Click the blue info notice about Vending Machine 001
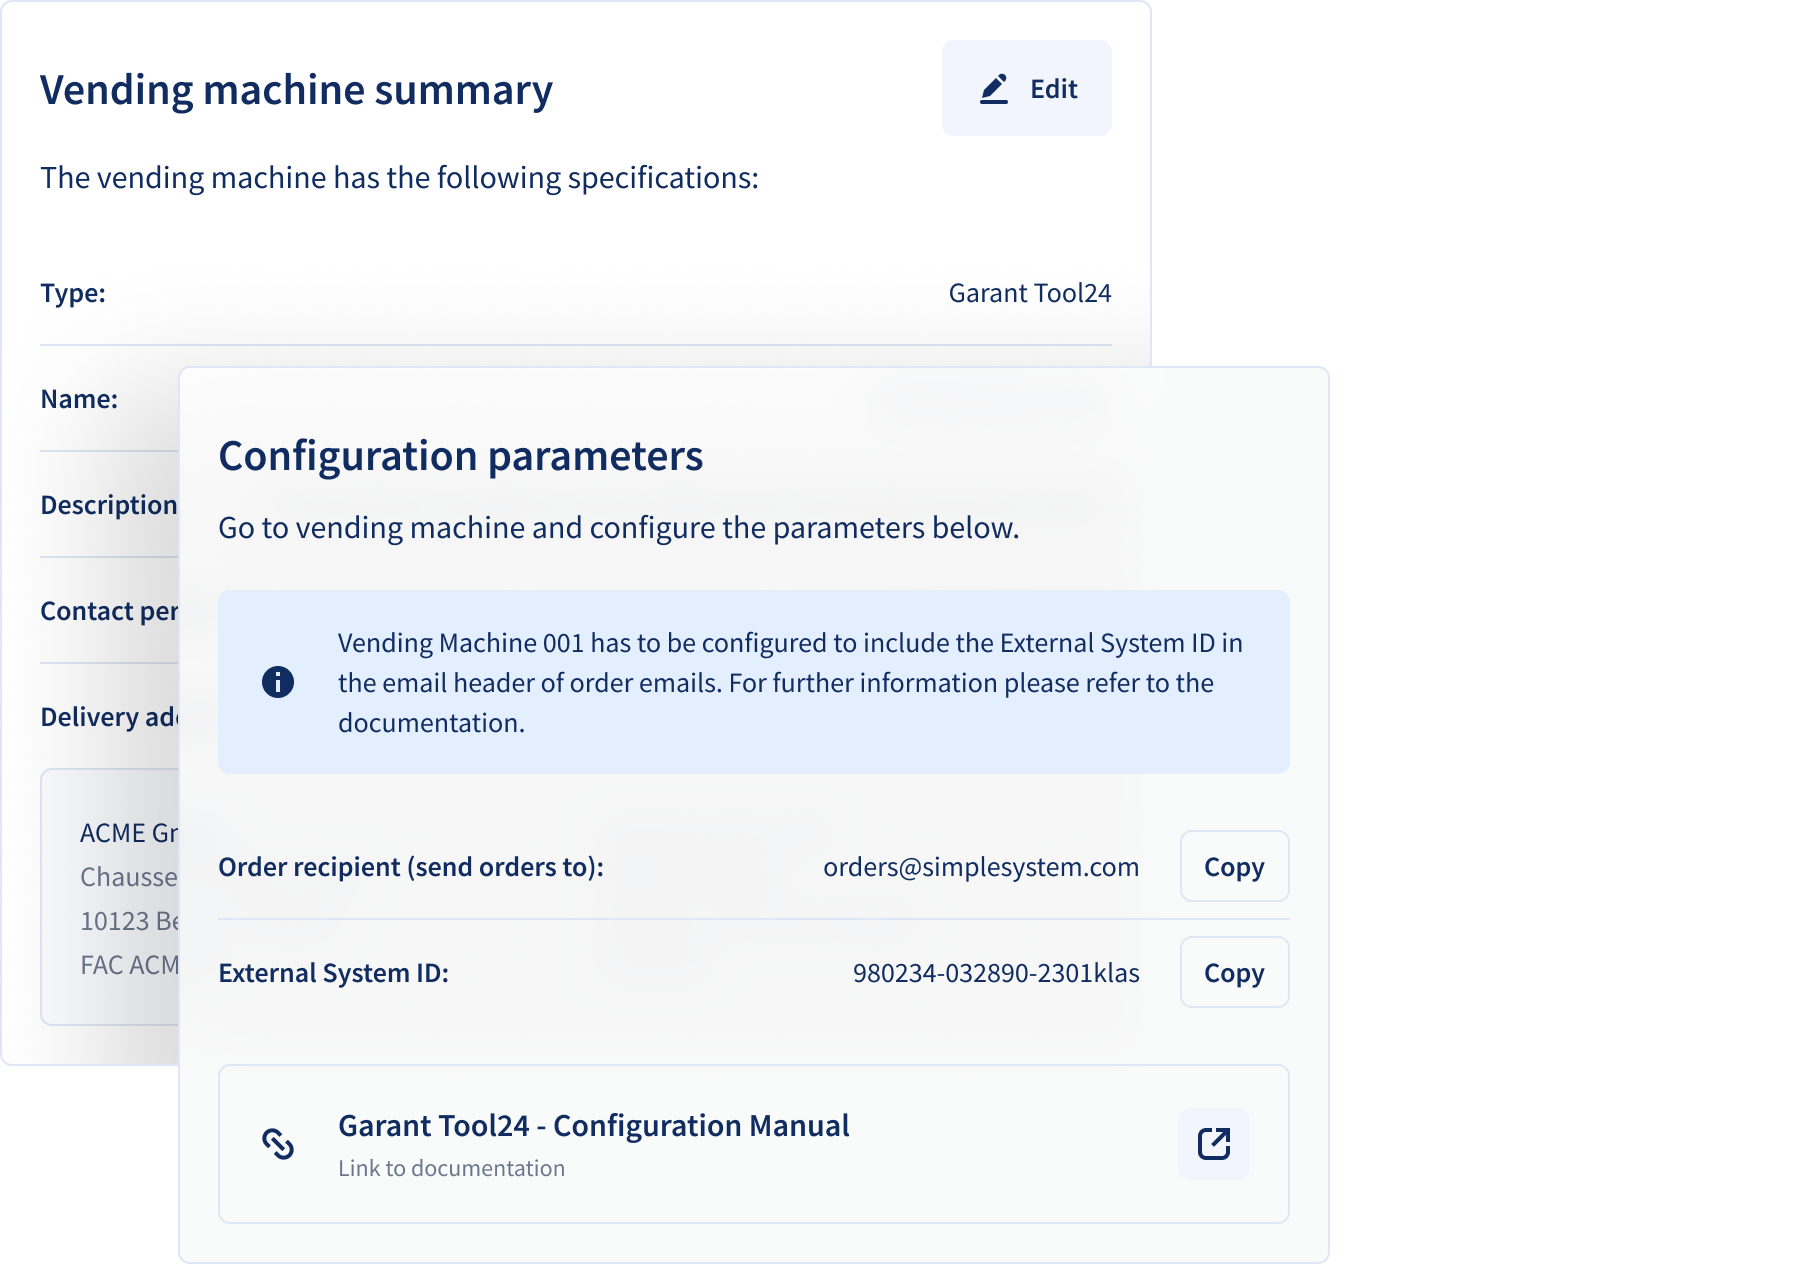Screen dimensions: 1800x1264 [754, 682]
